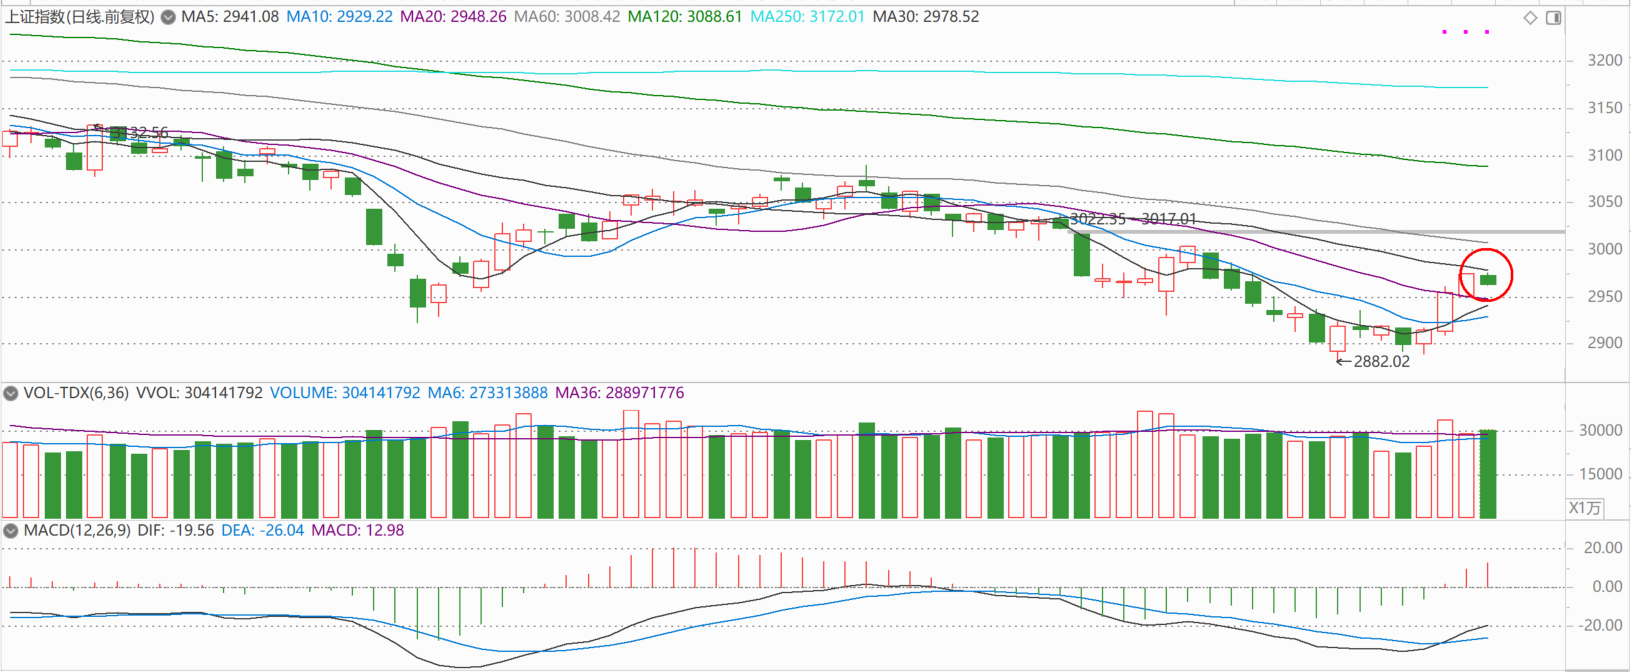Click the 30000 volume axis label
The image size is (1631, 672).
pos(1600,431)
